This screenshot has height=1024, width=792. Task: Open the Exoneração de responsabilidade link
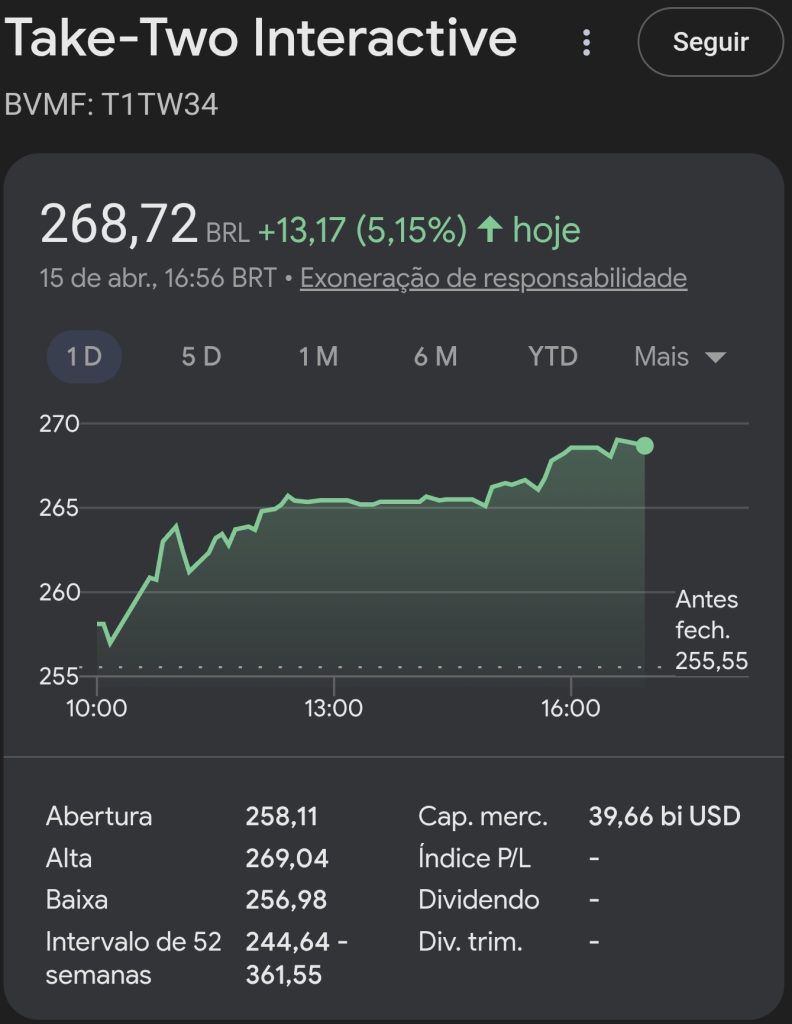point(493,277)
